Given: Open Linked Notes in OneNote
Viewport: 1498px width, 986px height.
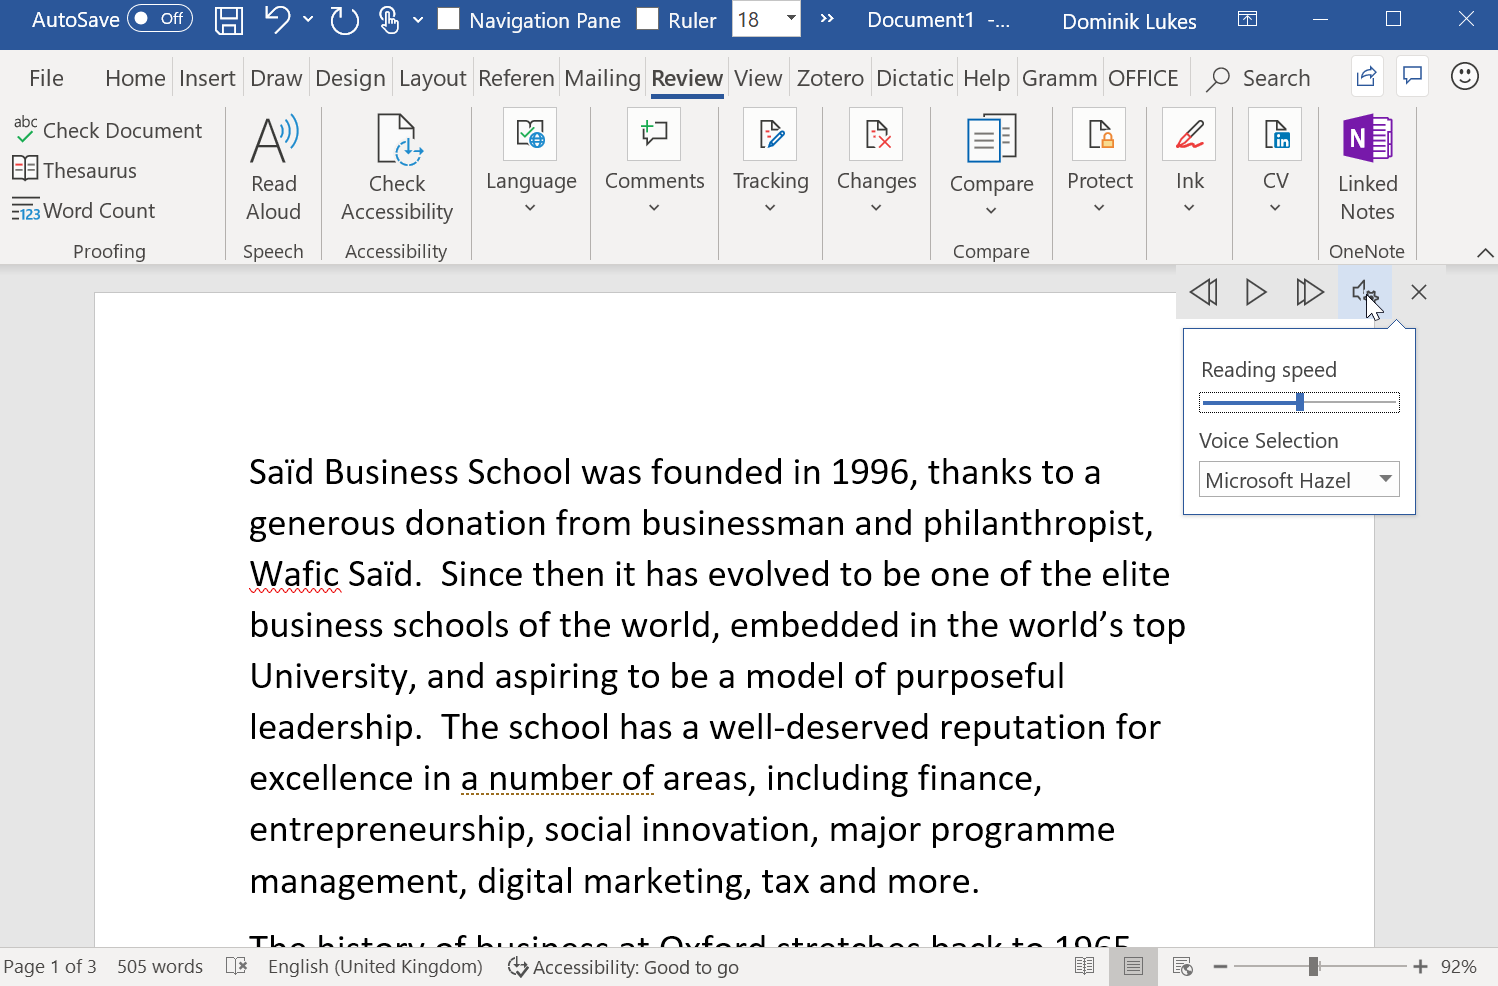Looking at the screenshot, I should tap(1367, 168).
